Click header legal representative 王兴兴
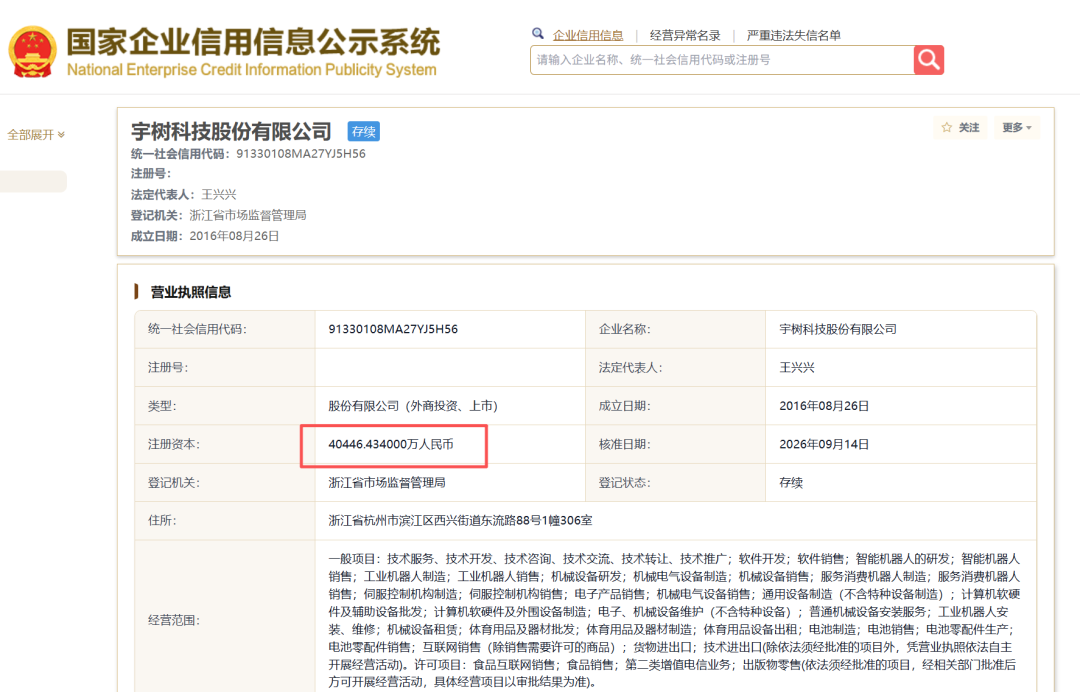 click(x=218, y=195)
